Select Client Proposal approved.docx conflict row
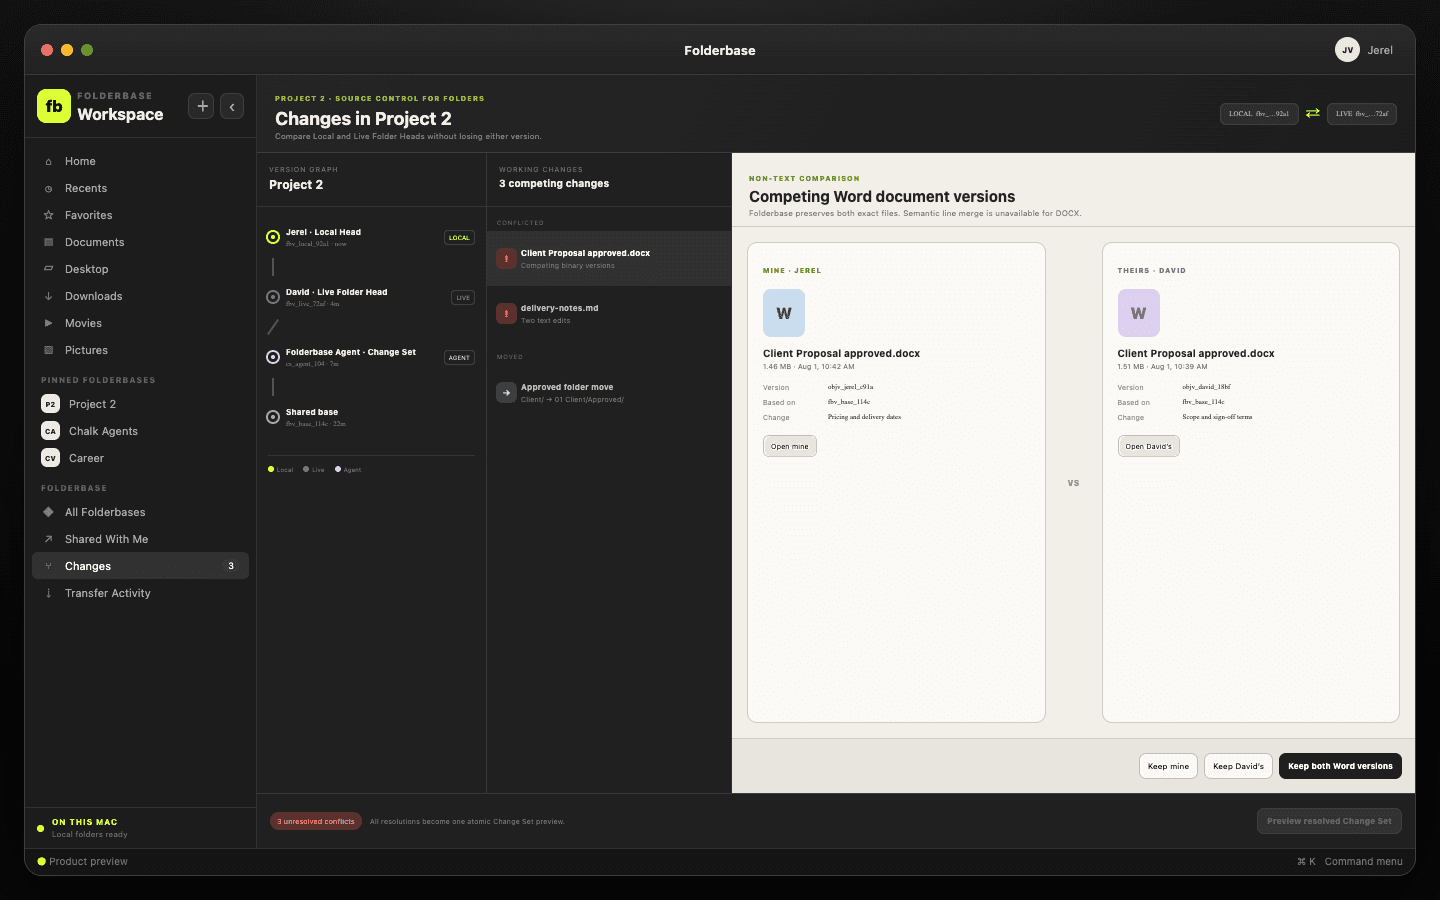Viewport: 1440px width, 900px height. (609, 259)
